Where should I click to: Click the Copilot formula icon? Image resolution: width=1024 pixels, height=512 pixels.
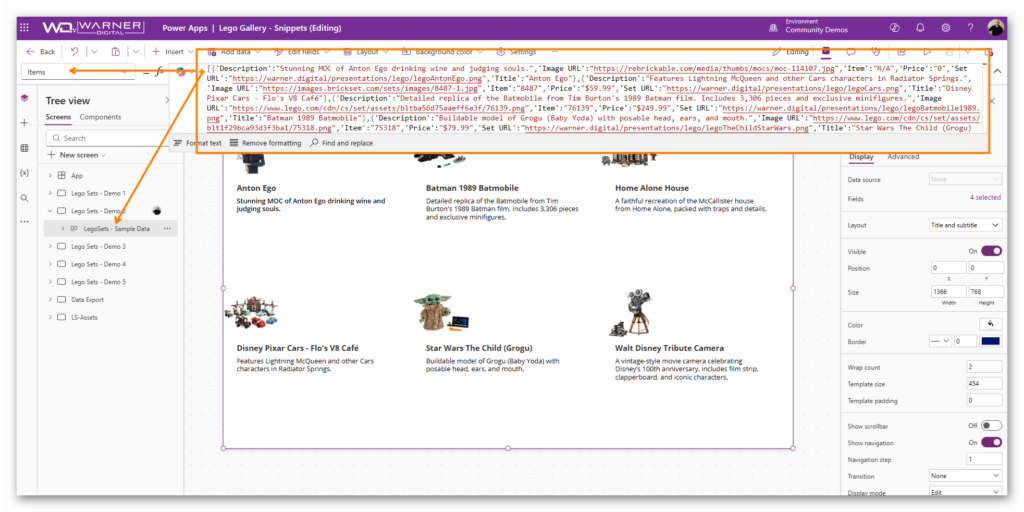[182, 72]
